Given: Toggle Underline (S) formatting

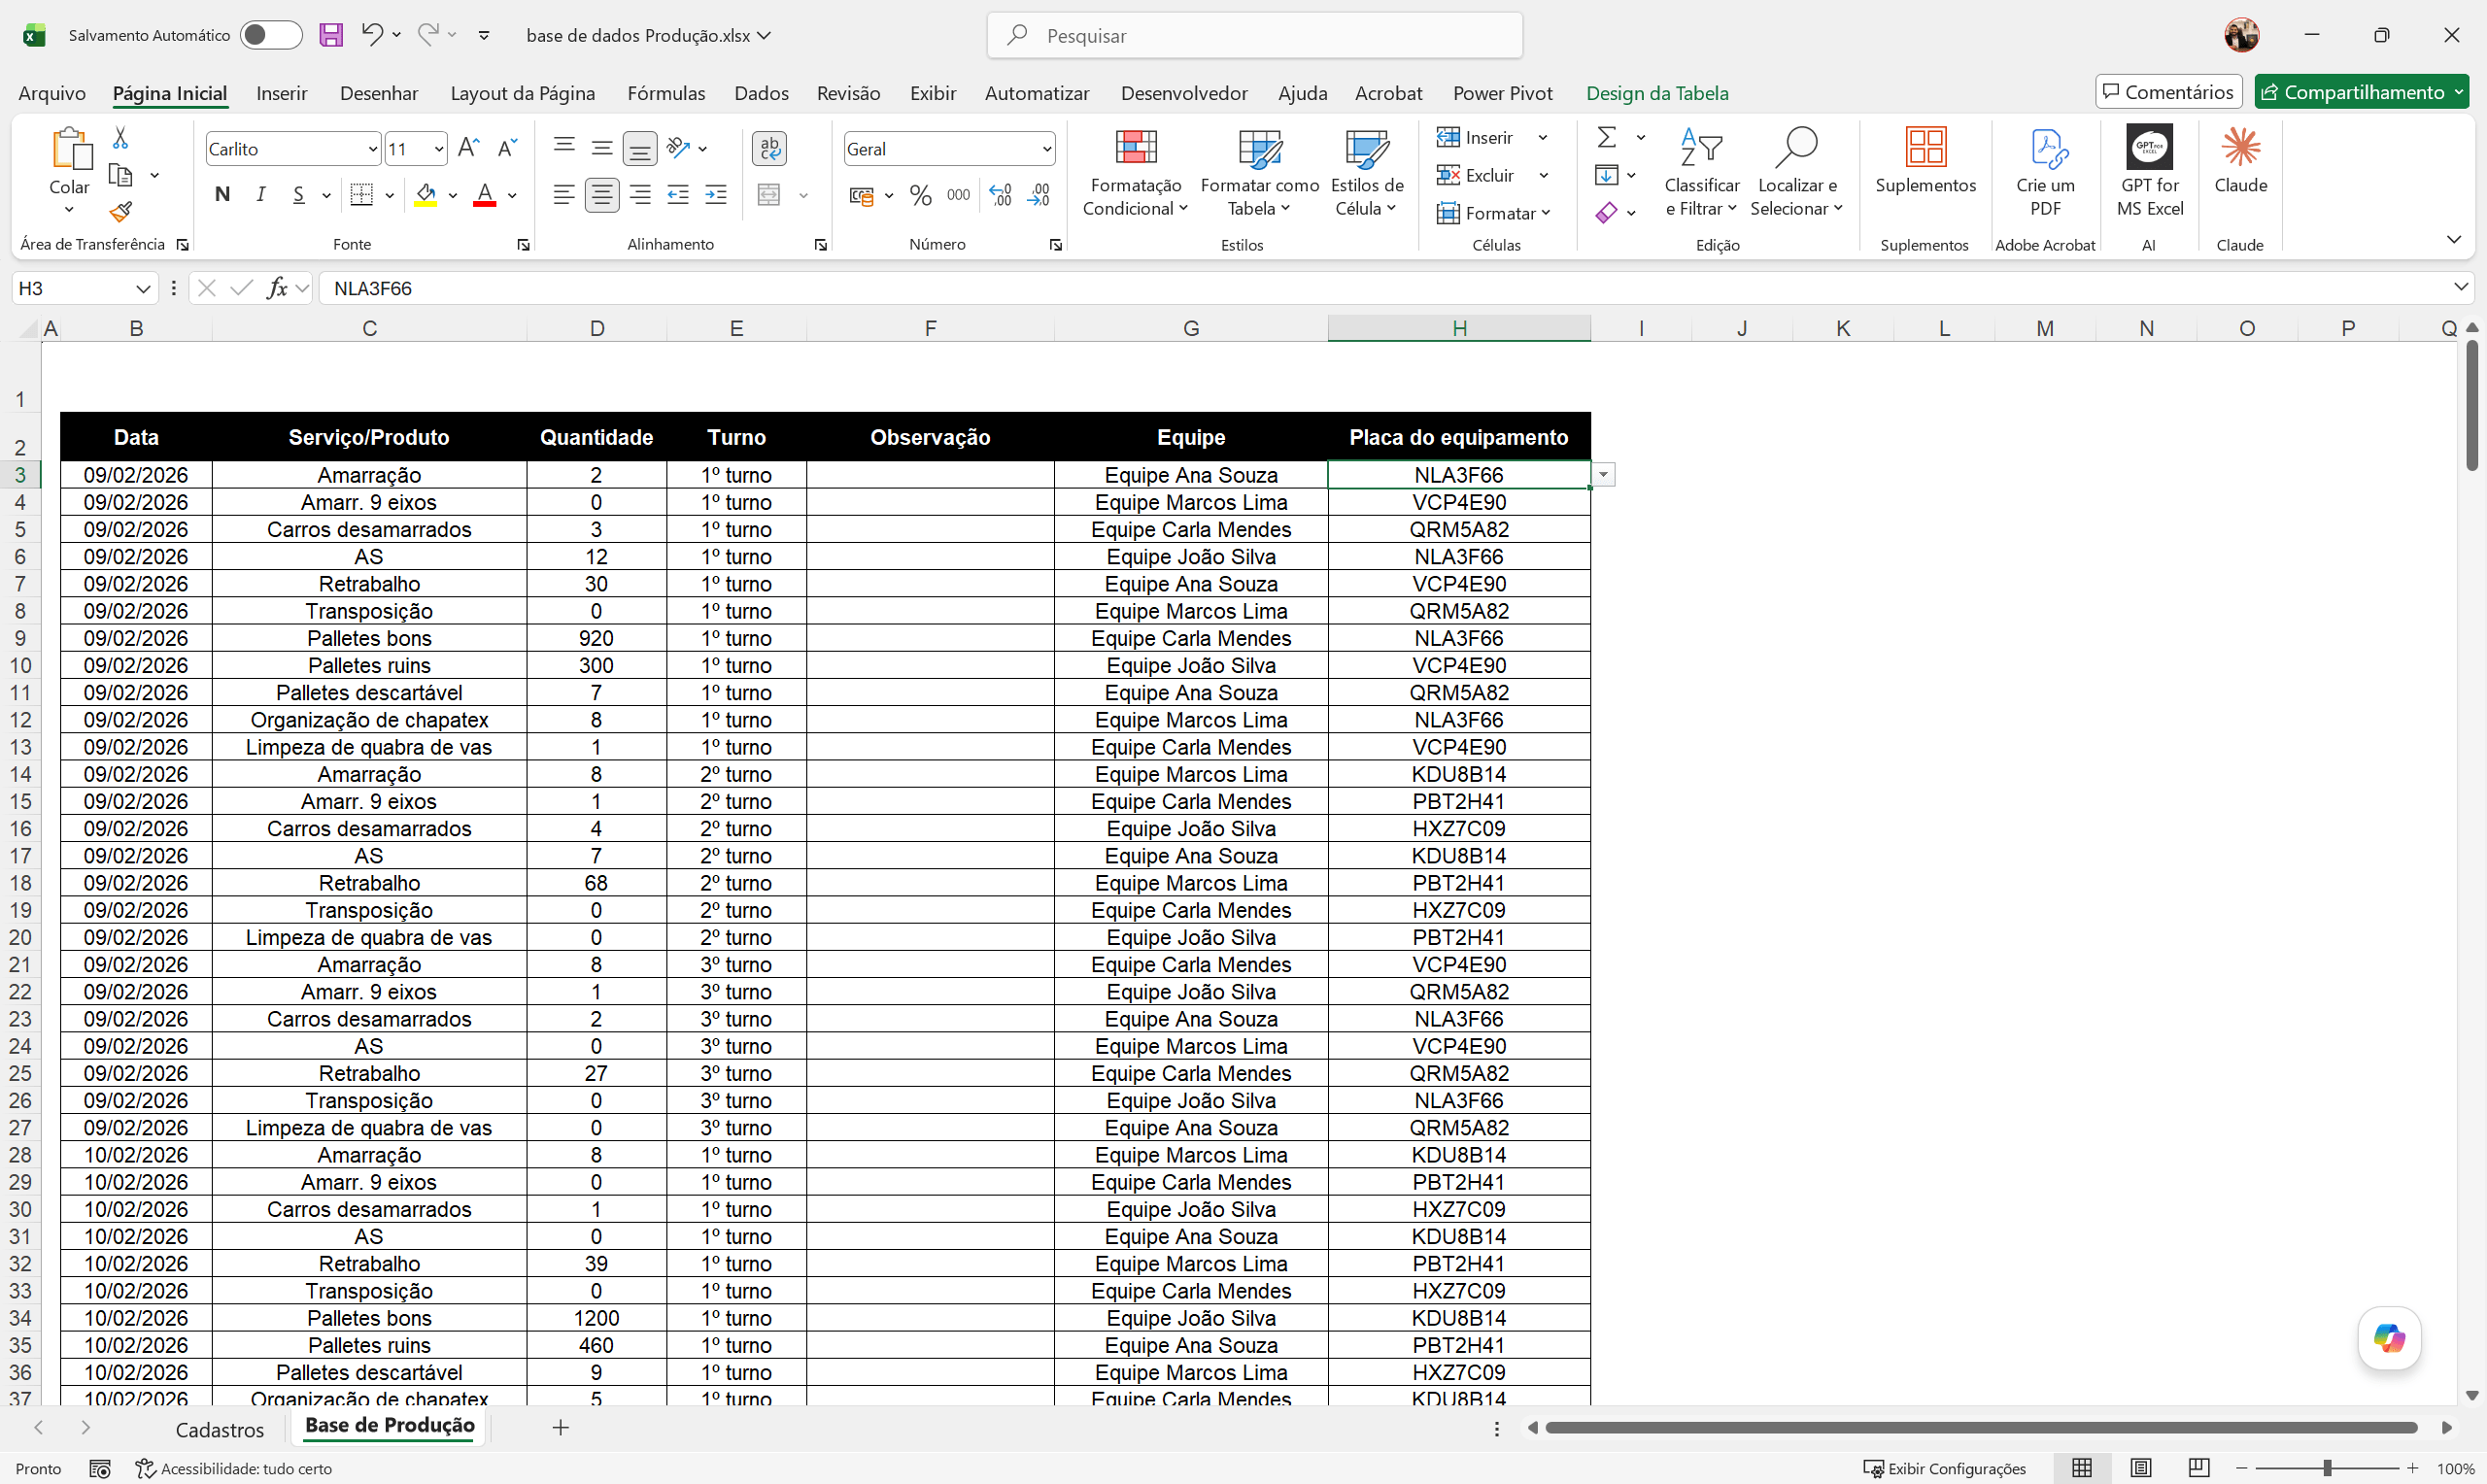Looking at the screenshot, I should click(x=299, y=195).
